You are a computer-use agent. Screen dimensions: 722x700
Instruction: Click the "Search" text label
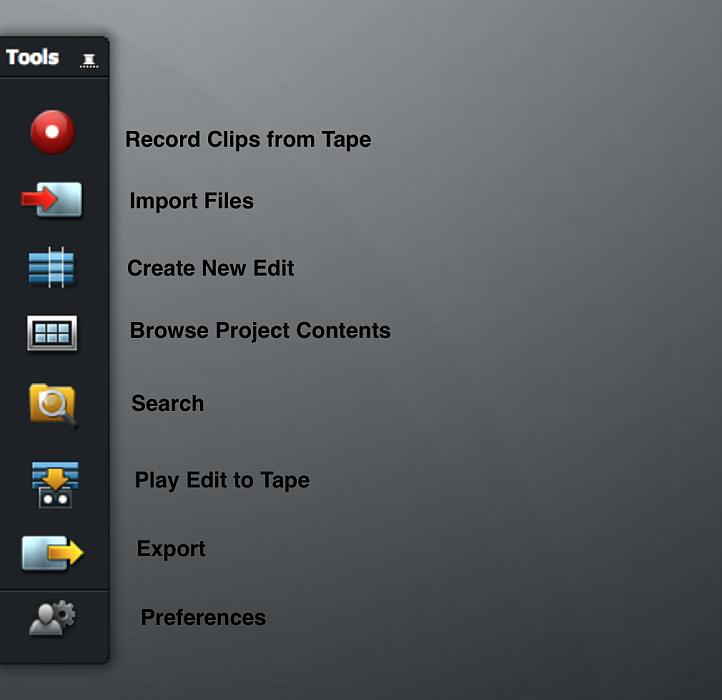coord(167,404)
